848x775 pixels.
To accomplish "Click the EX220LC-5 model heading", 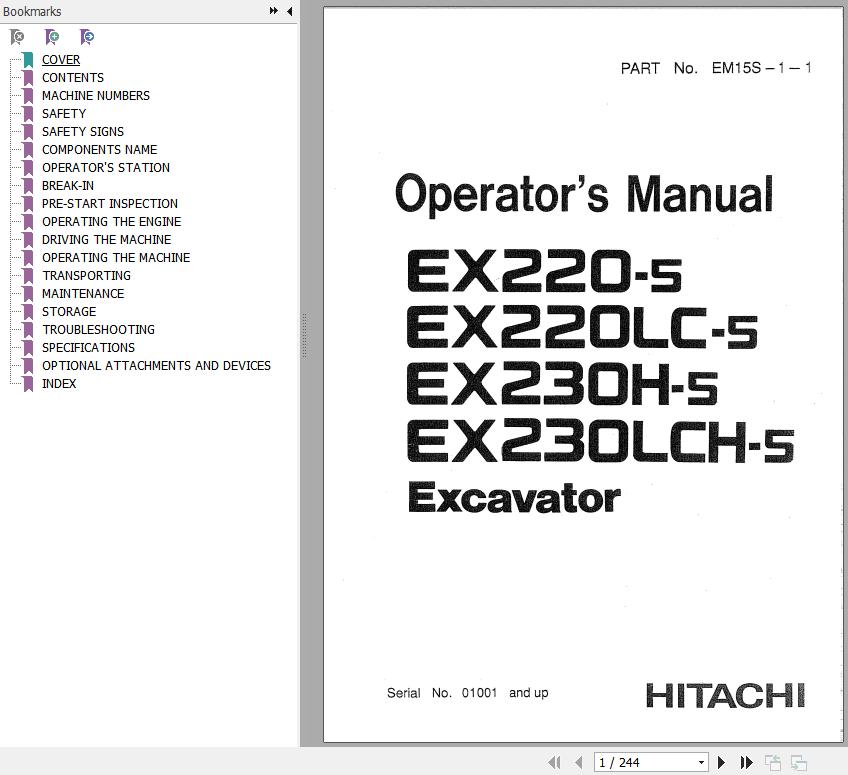I will [x=582, y=328].
